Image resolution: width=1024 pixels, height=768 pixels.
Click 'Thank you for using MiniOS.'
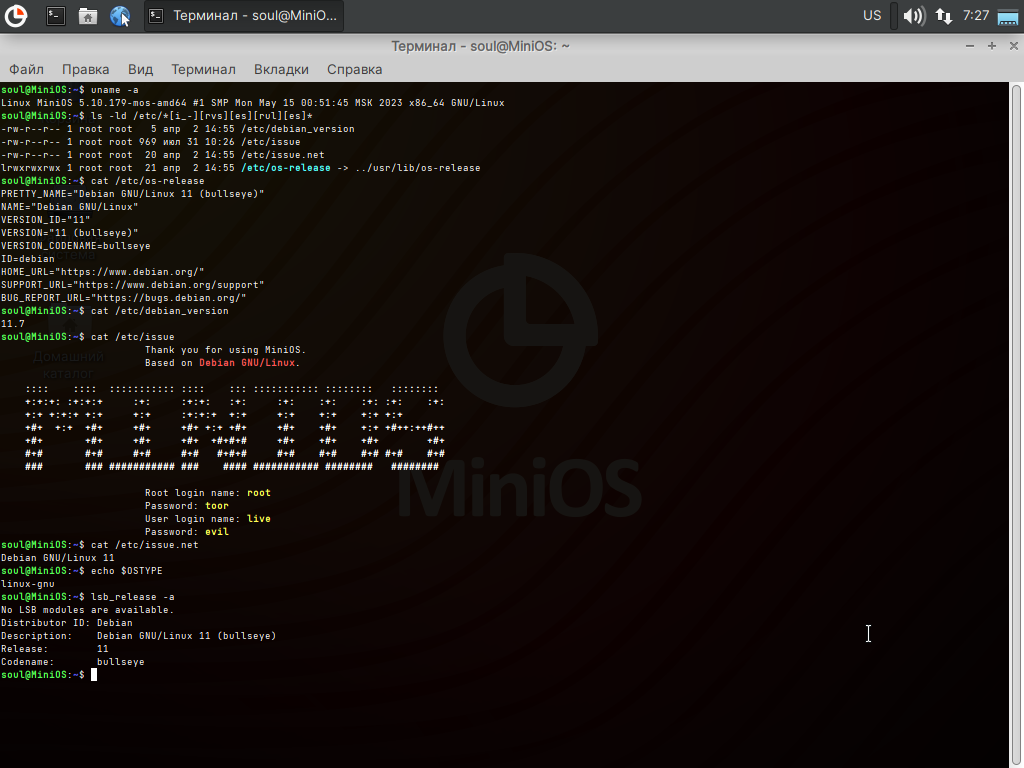(225, 350)
